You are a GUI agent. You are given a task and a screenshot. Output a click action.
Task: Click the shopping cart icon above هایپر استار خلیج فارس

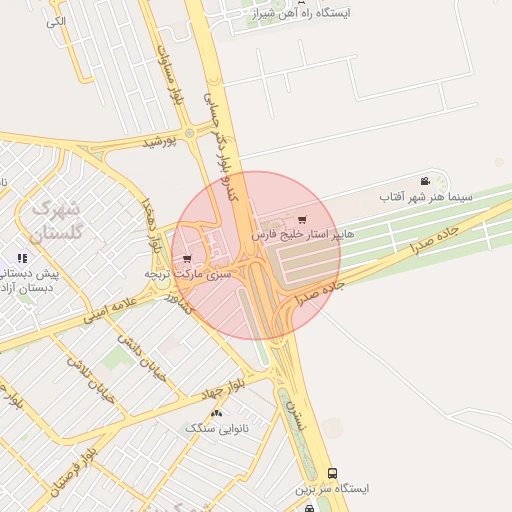point(302,220)
